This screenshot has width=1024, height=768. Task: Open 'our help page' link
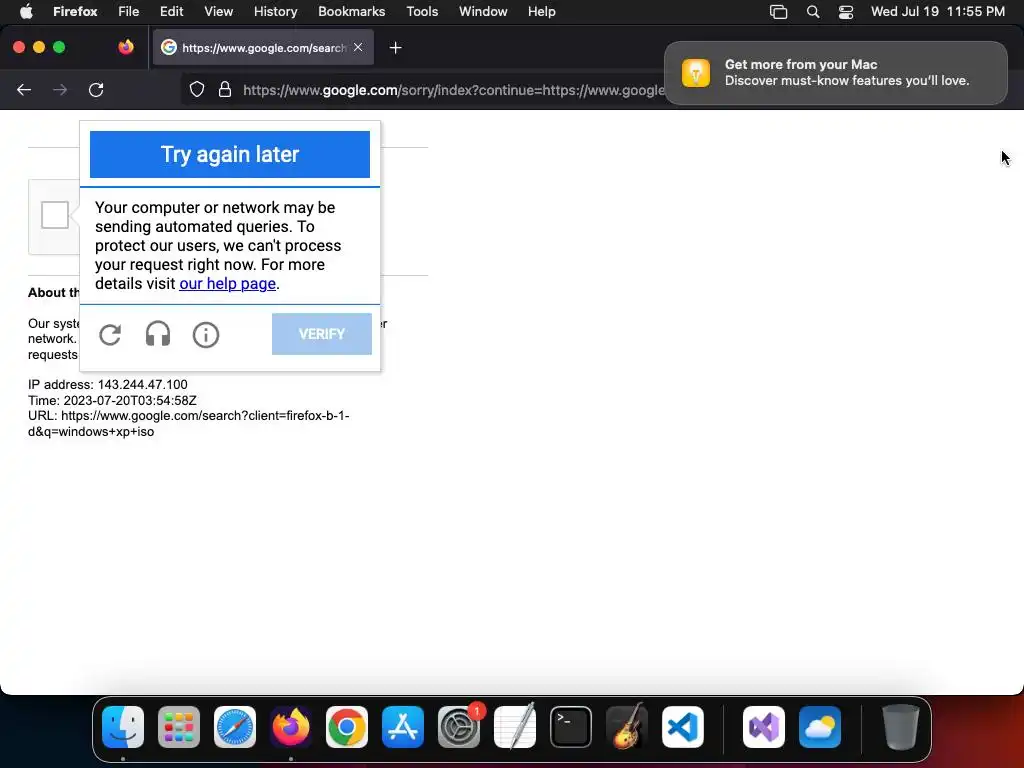pos(227,283)
